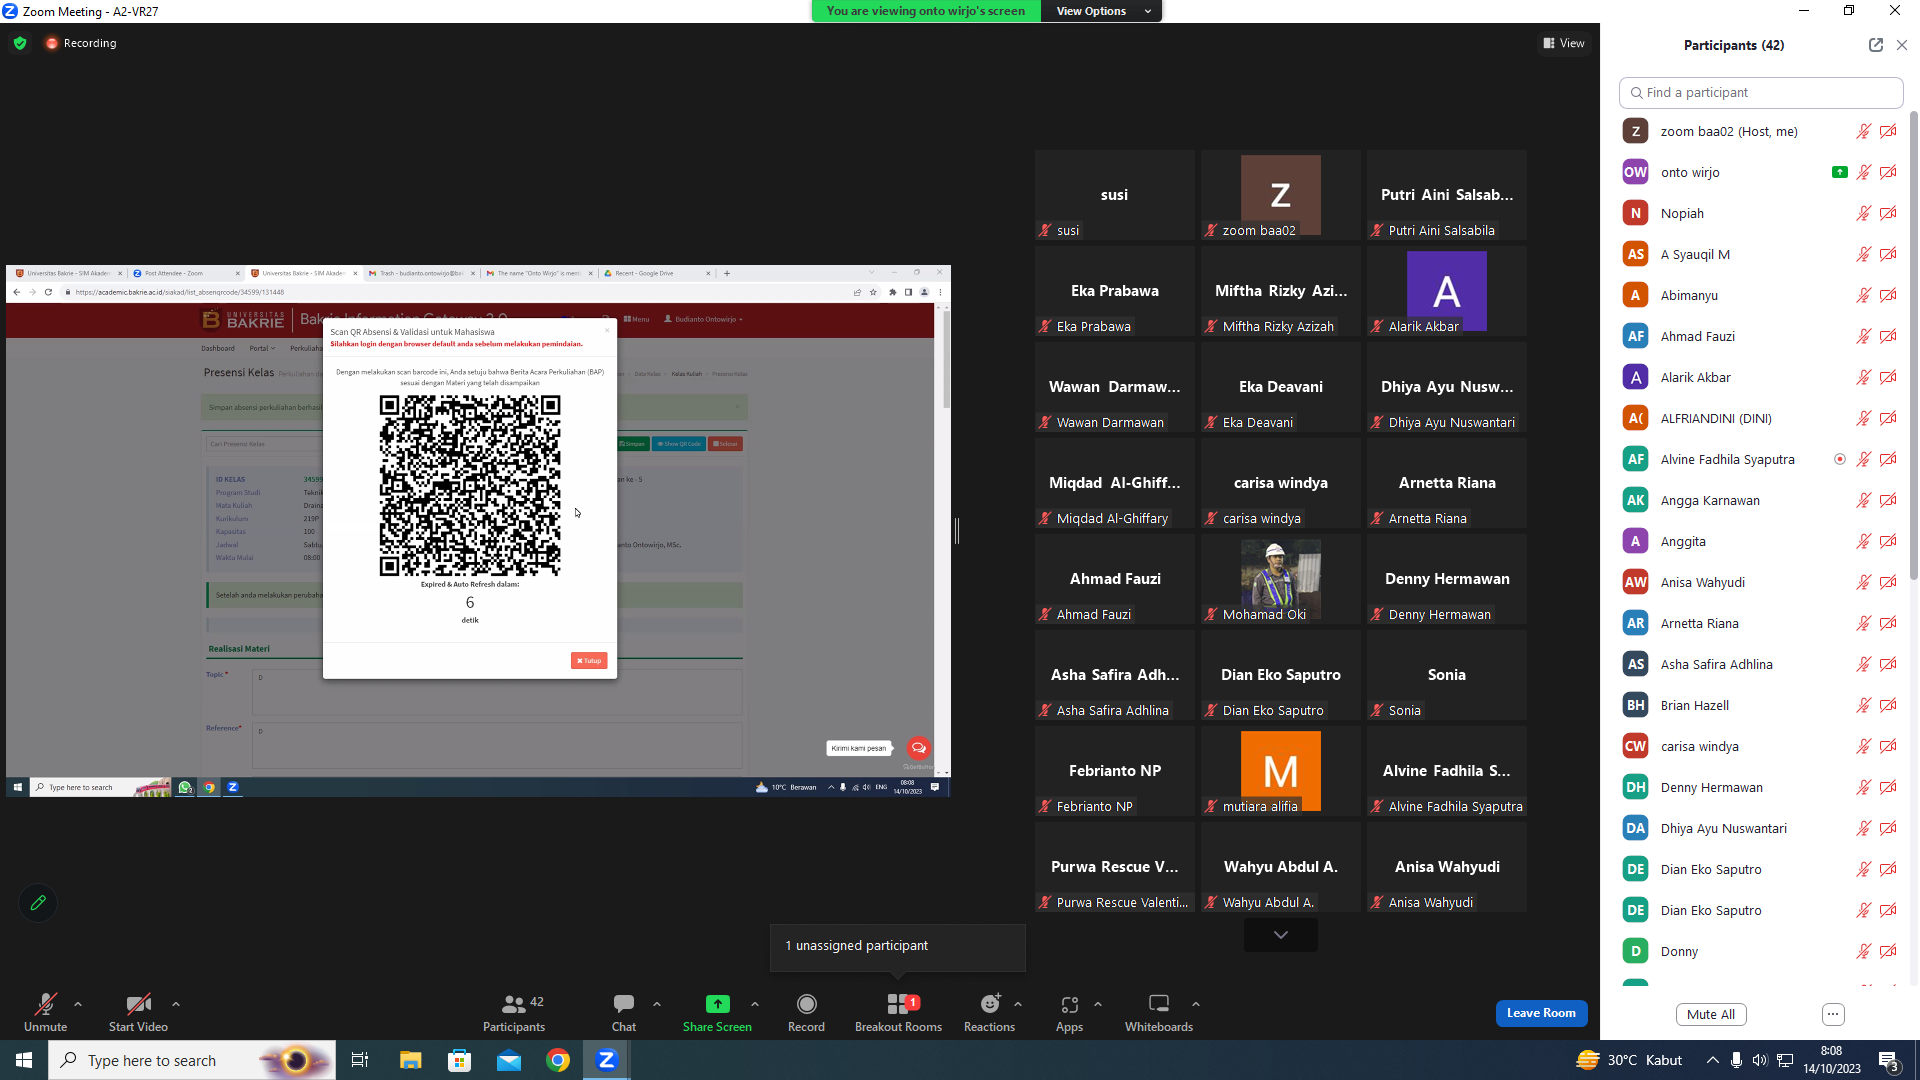Open the View Options dropdown
The height and width of the screenshot is (1080, 1920).
tap(1101, 11)
